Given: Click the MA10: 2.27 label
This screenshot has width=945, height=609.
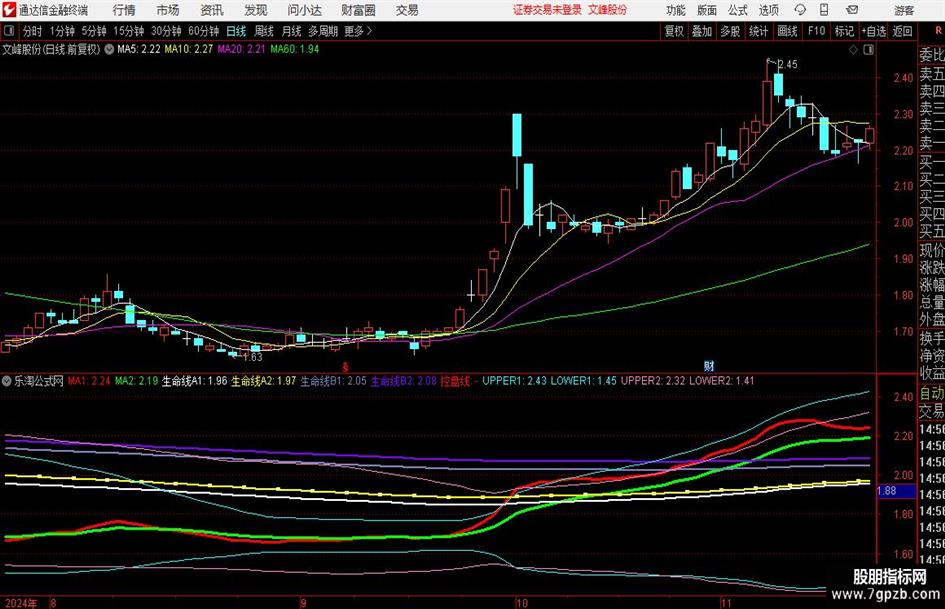Looking at the screenshot, I should (x=189, y=49).
